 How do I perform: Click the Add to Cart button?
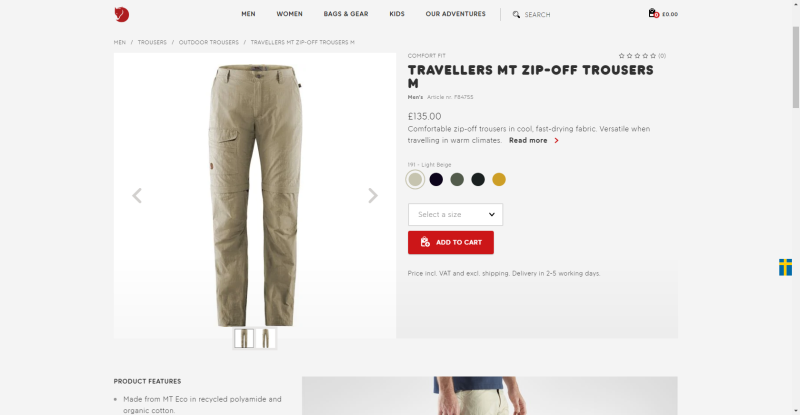pos(451,242)
